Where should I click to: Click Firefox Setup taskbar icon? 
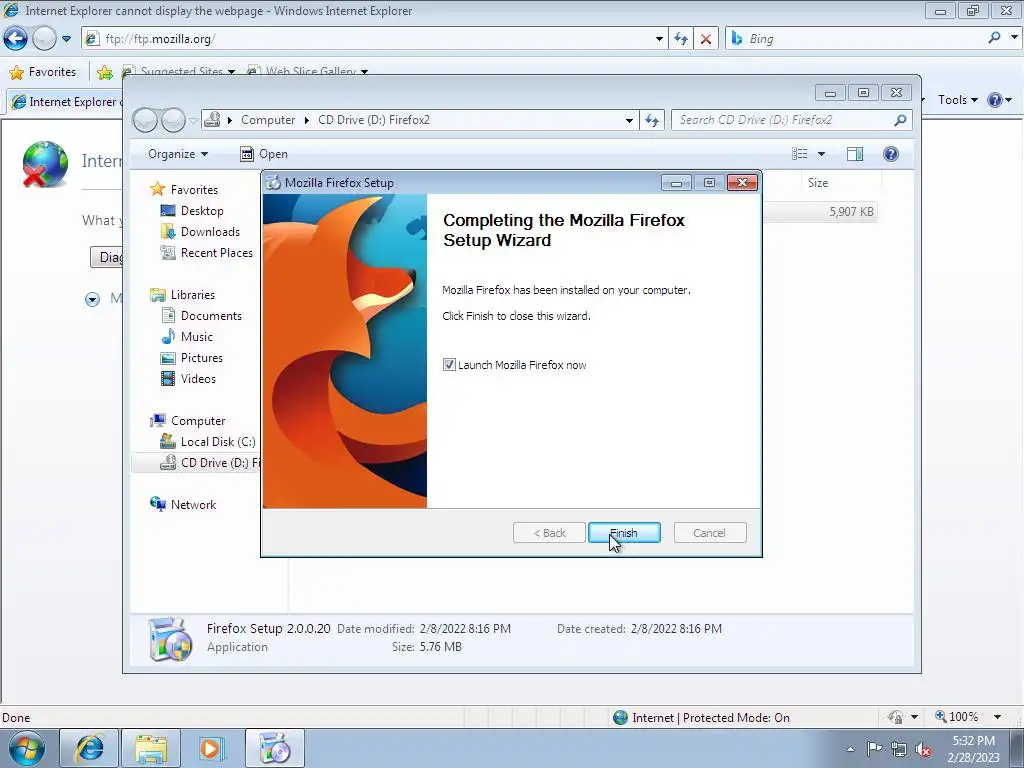274,748
